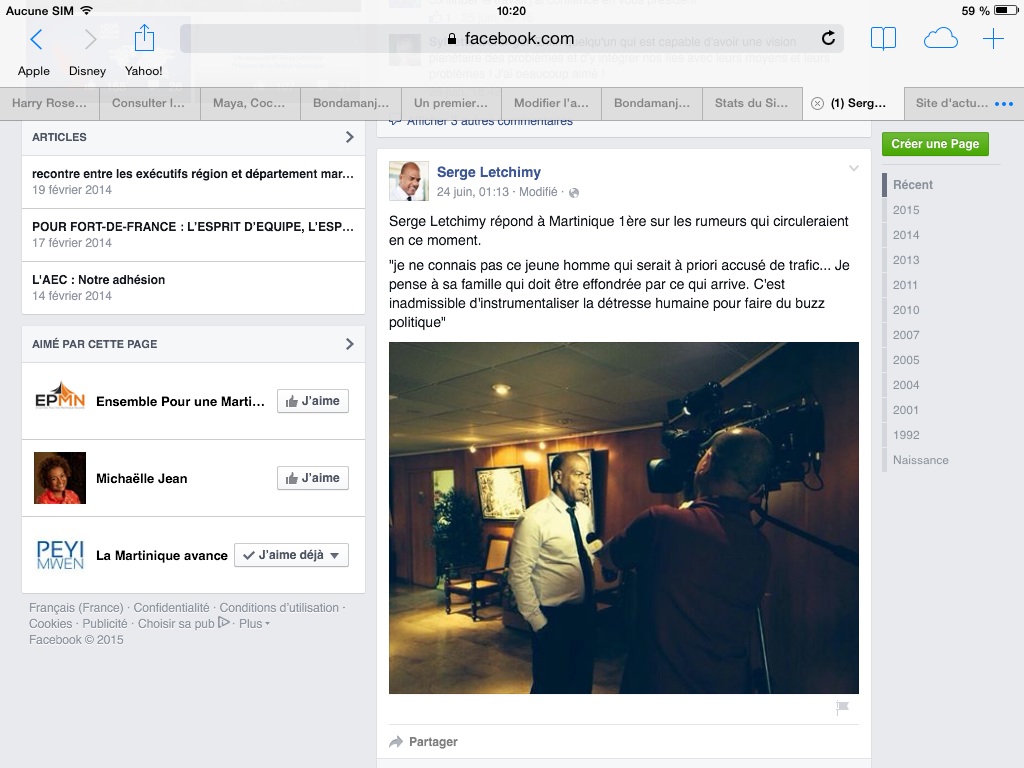Click the Créer une Page button

pyautogui.click(x=935, y=144)
